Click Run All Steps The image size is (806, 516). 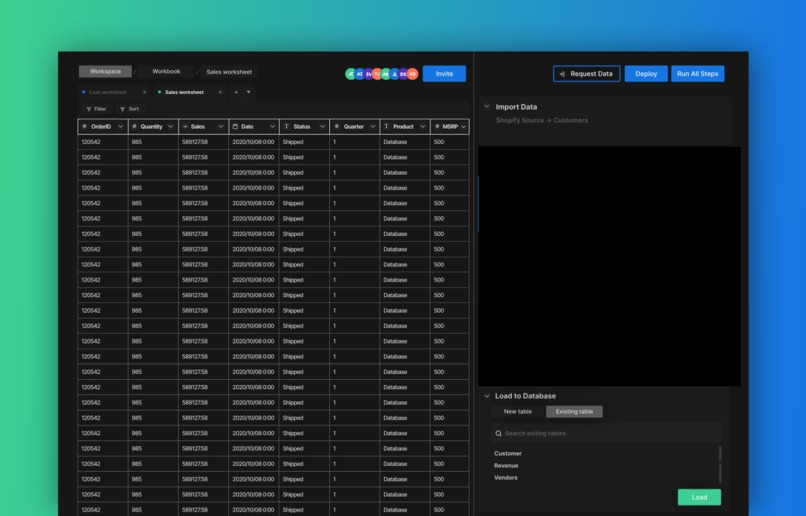point(698,73)
